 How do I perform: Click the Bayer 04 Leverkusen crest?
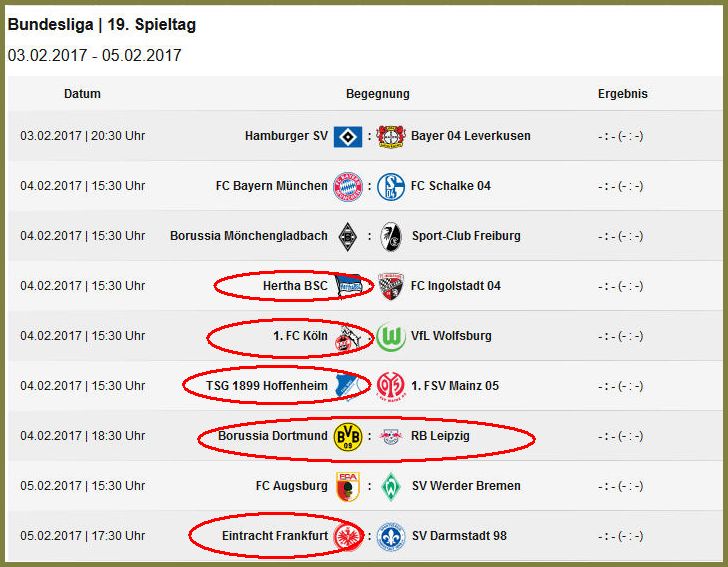[x=391, y=137]
